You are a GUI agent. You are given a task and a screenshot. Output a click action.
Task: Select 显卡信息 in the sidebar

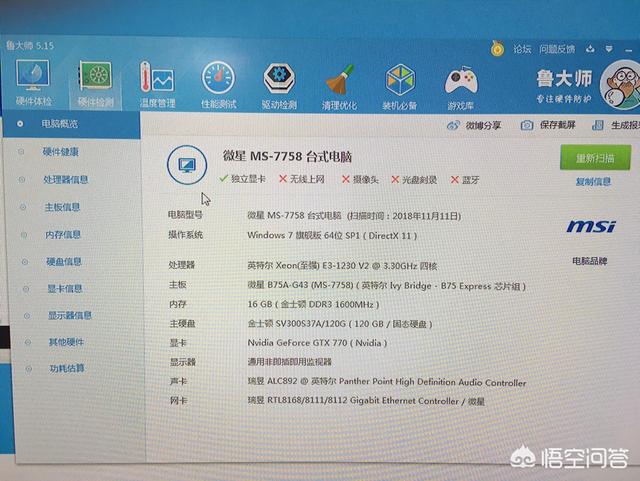pos(64,289)
